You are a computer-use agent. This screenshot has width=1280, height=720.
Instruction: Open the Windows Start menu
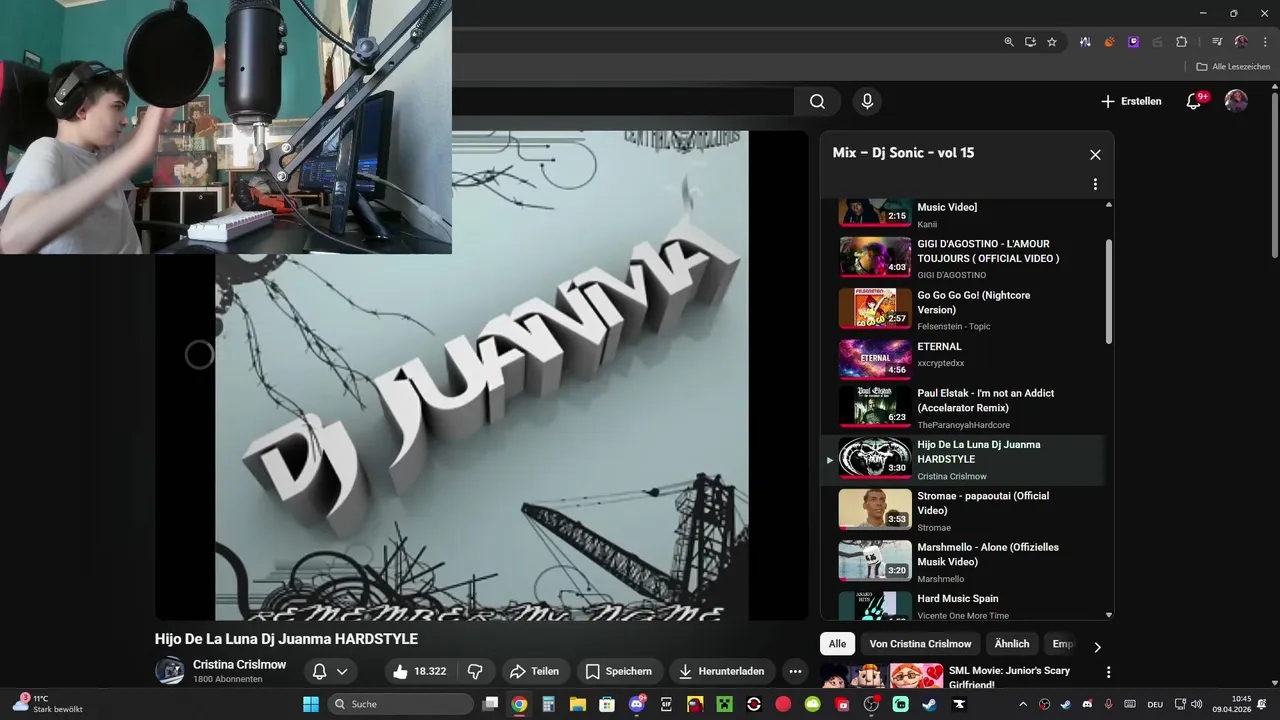tap(311, 704)
